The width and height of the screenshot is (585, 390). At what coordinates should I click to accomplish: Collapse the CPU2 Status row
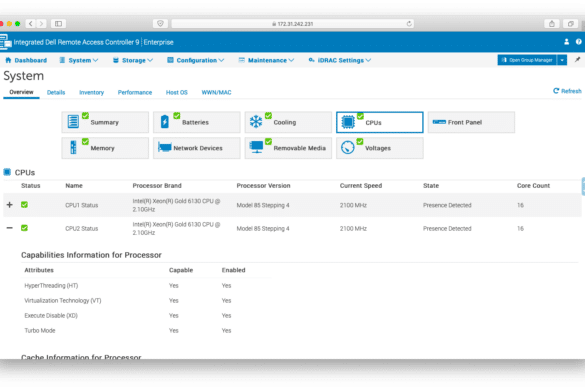point(10,228)
